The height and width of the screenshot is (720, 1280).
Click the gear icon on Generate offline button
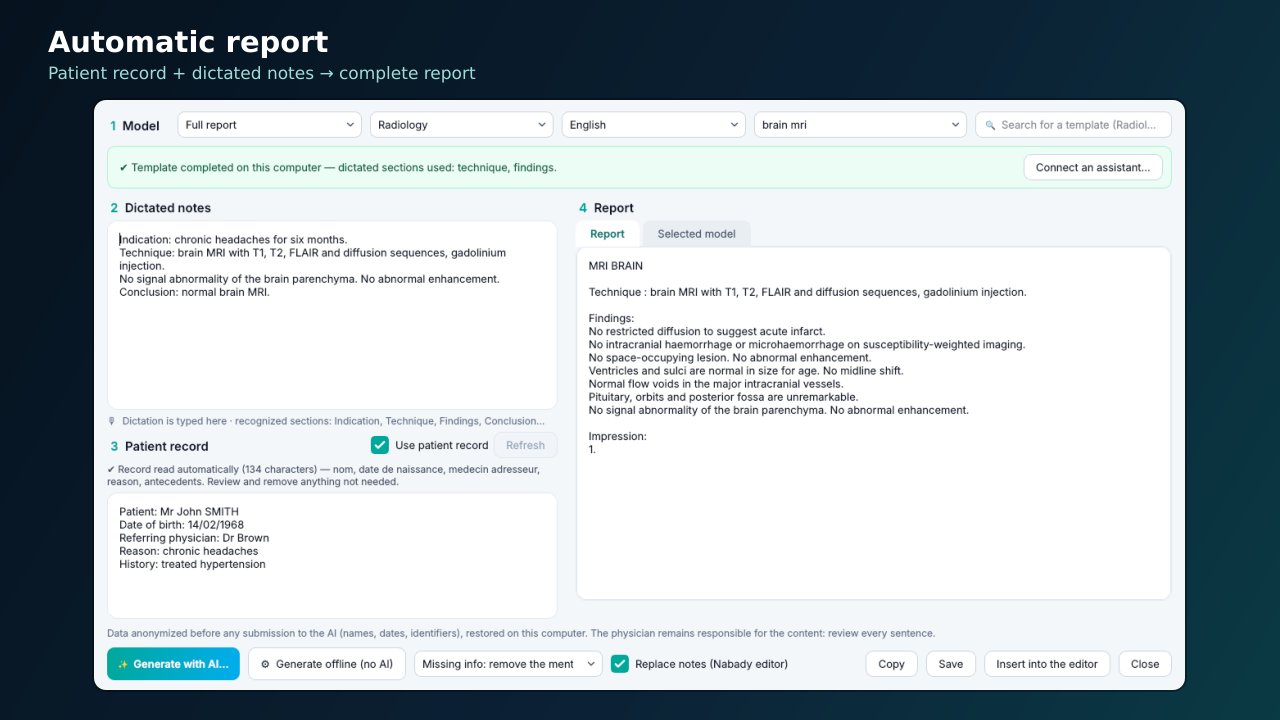pos(265,664)
